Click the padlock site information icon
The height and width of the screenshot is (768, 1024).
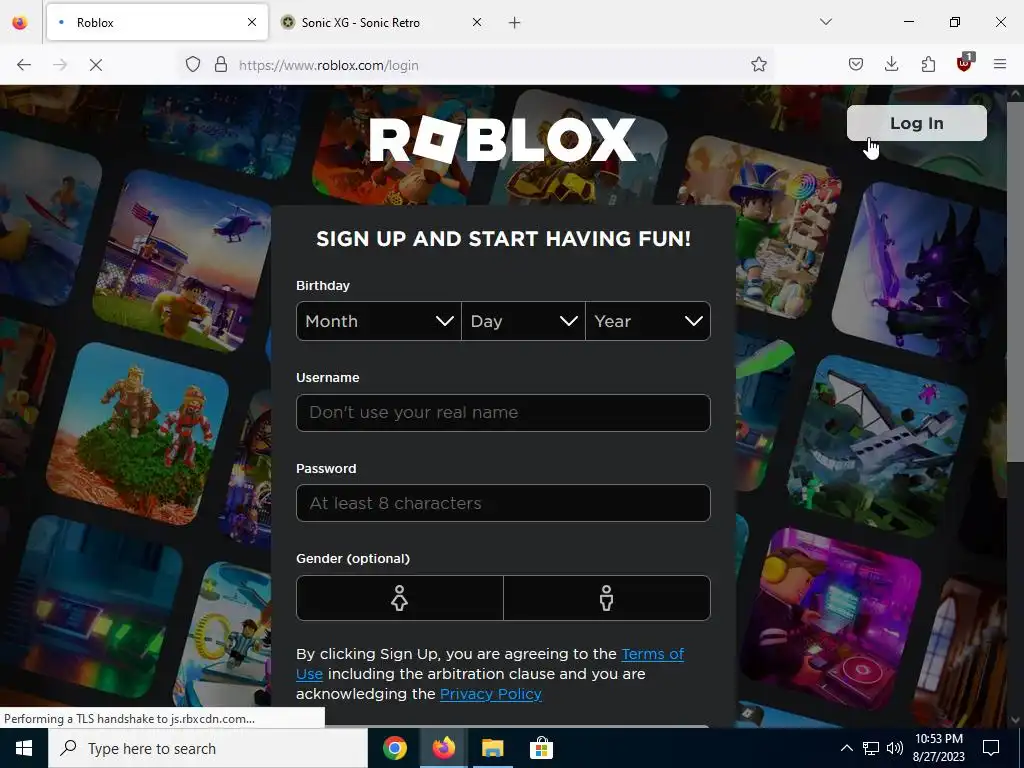point(221,65)
